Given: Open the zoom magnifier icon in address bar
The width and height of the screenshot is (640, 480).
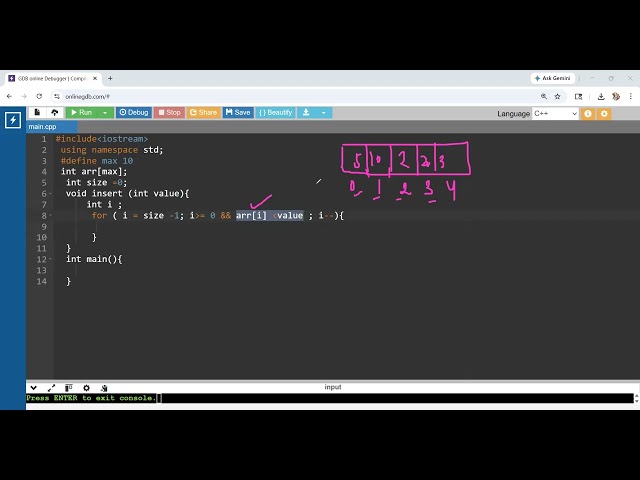Looking at the screenshot, I should click(x=544, y=97).
